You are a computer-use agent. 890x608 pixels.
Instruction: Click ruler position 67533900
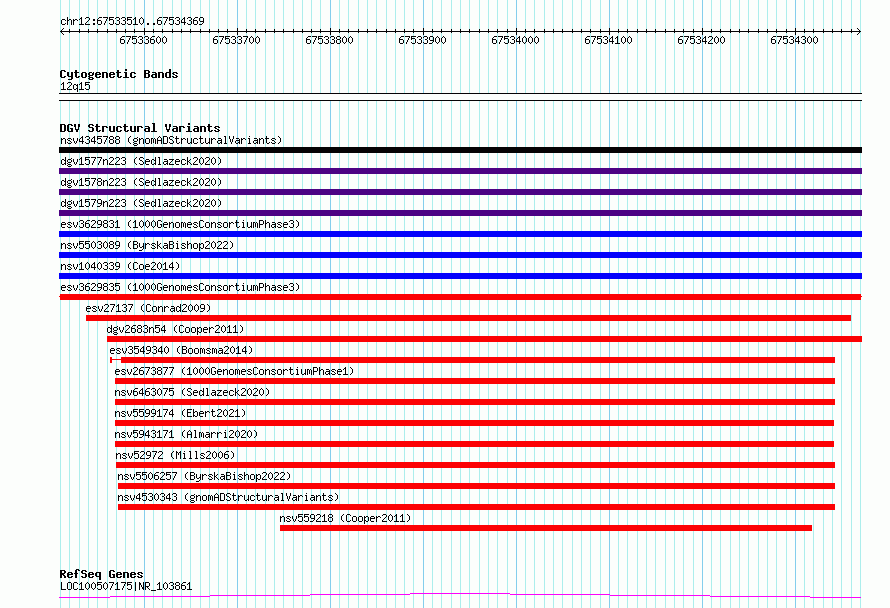tap(422, 40)
